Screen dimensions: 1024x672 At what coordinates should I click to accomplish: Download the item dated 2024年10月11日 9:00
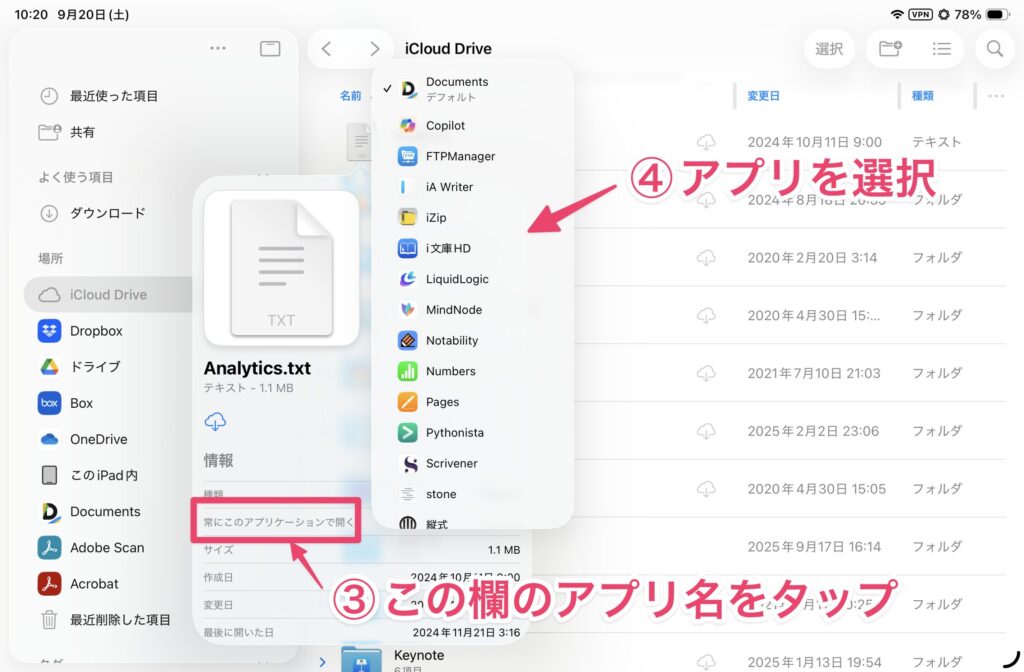tap(706, 142)
